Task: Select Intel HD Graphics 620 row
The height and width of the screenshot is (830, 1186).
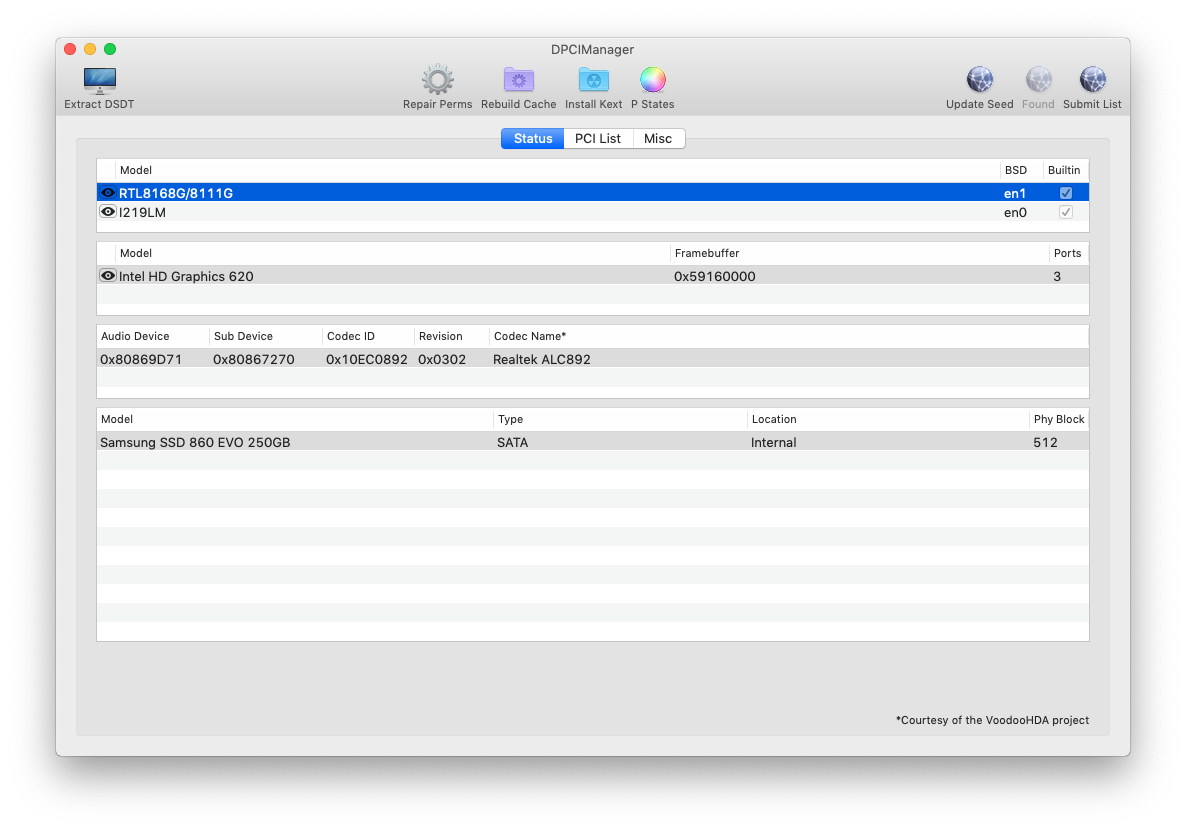Action: pos(593,275)
